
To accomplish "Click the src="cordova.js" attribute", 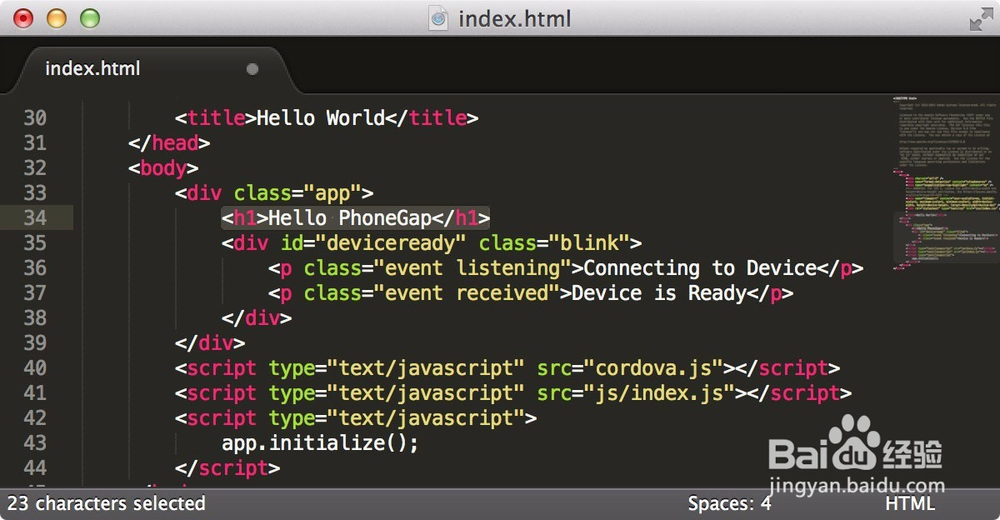I will click(630, 368).
